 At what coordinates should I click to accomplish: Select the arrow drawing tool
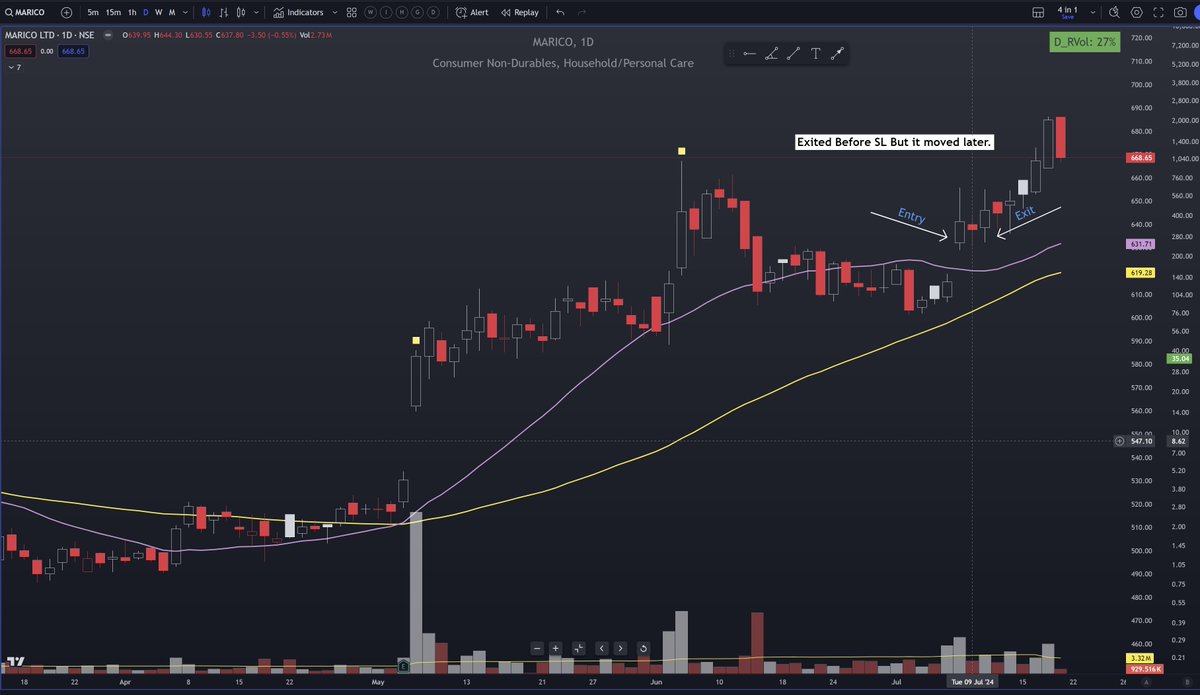pos(837,54)
